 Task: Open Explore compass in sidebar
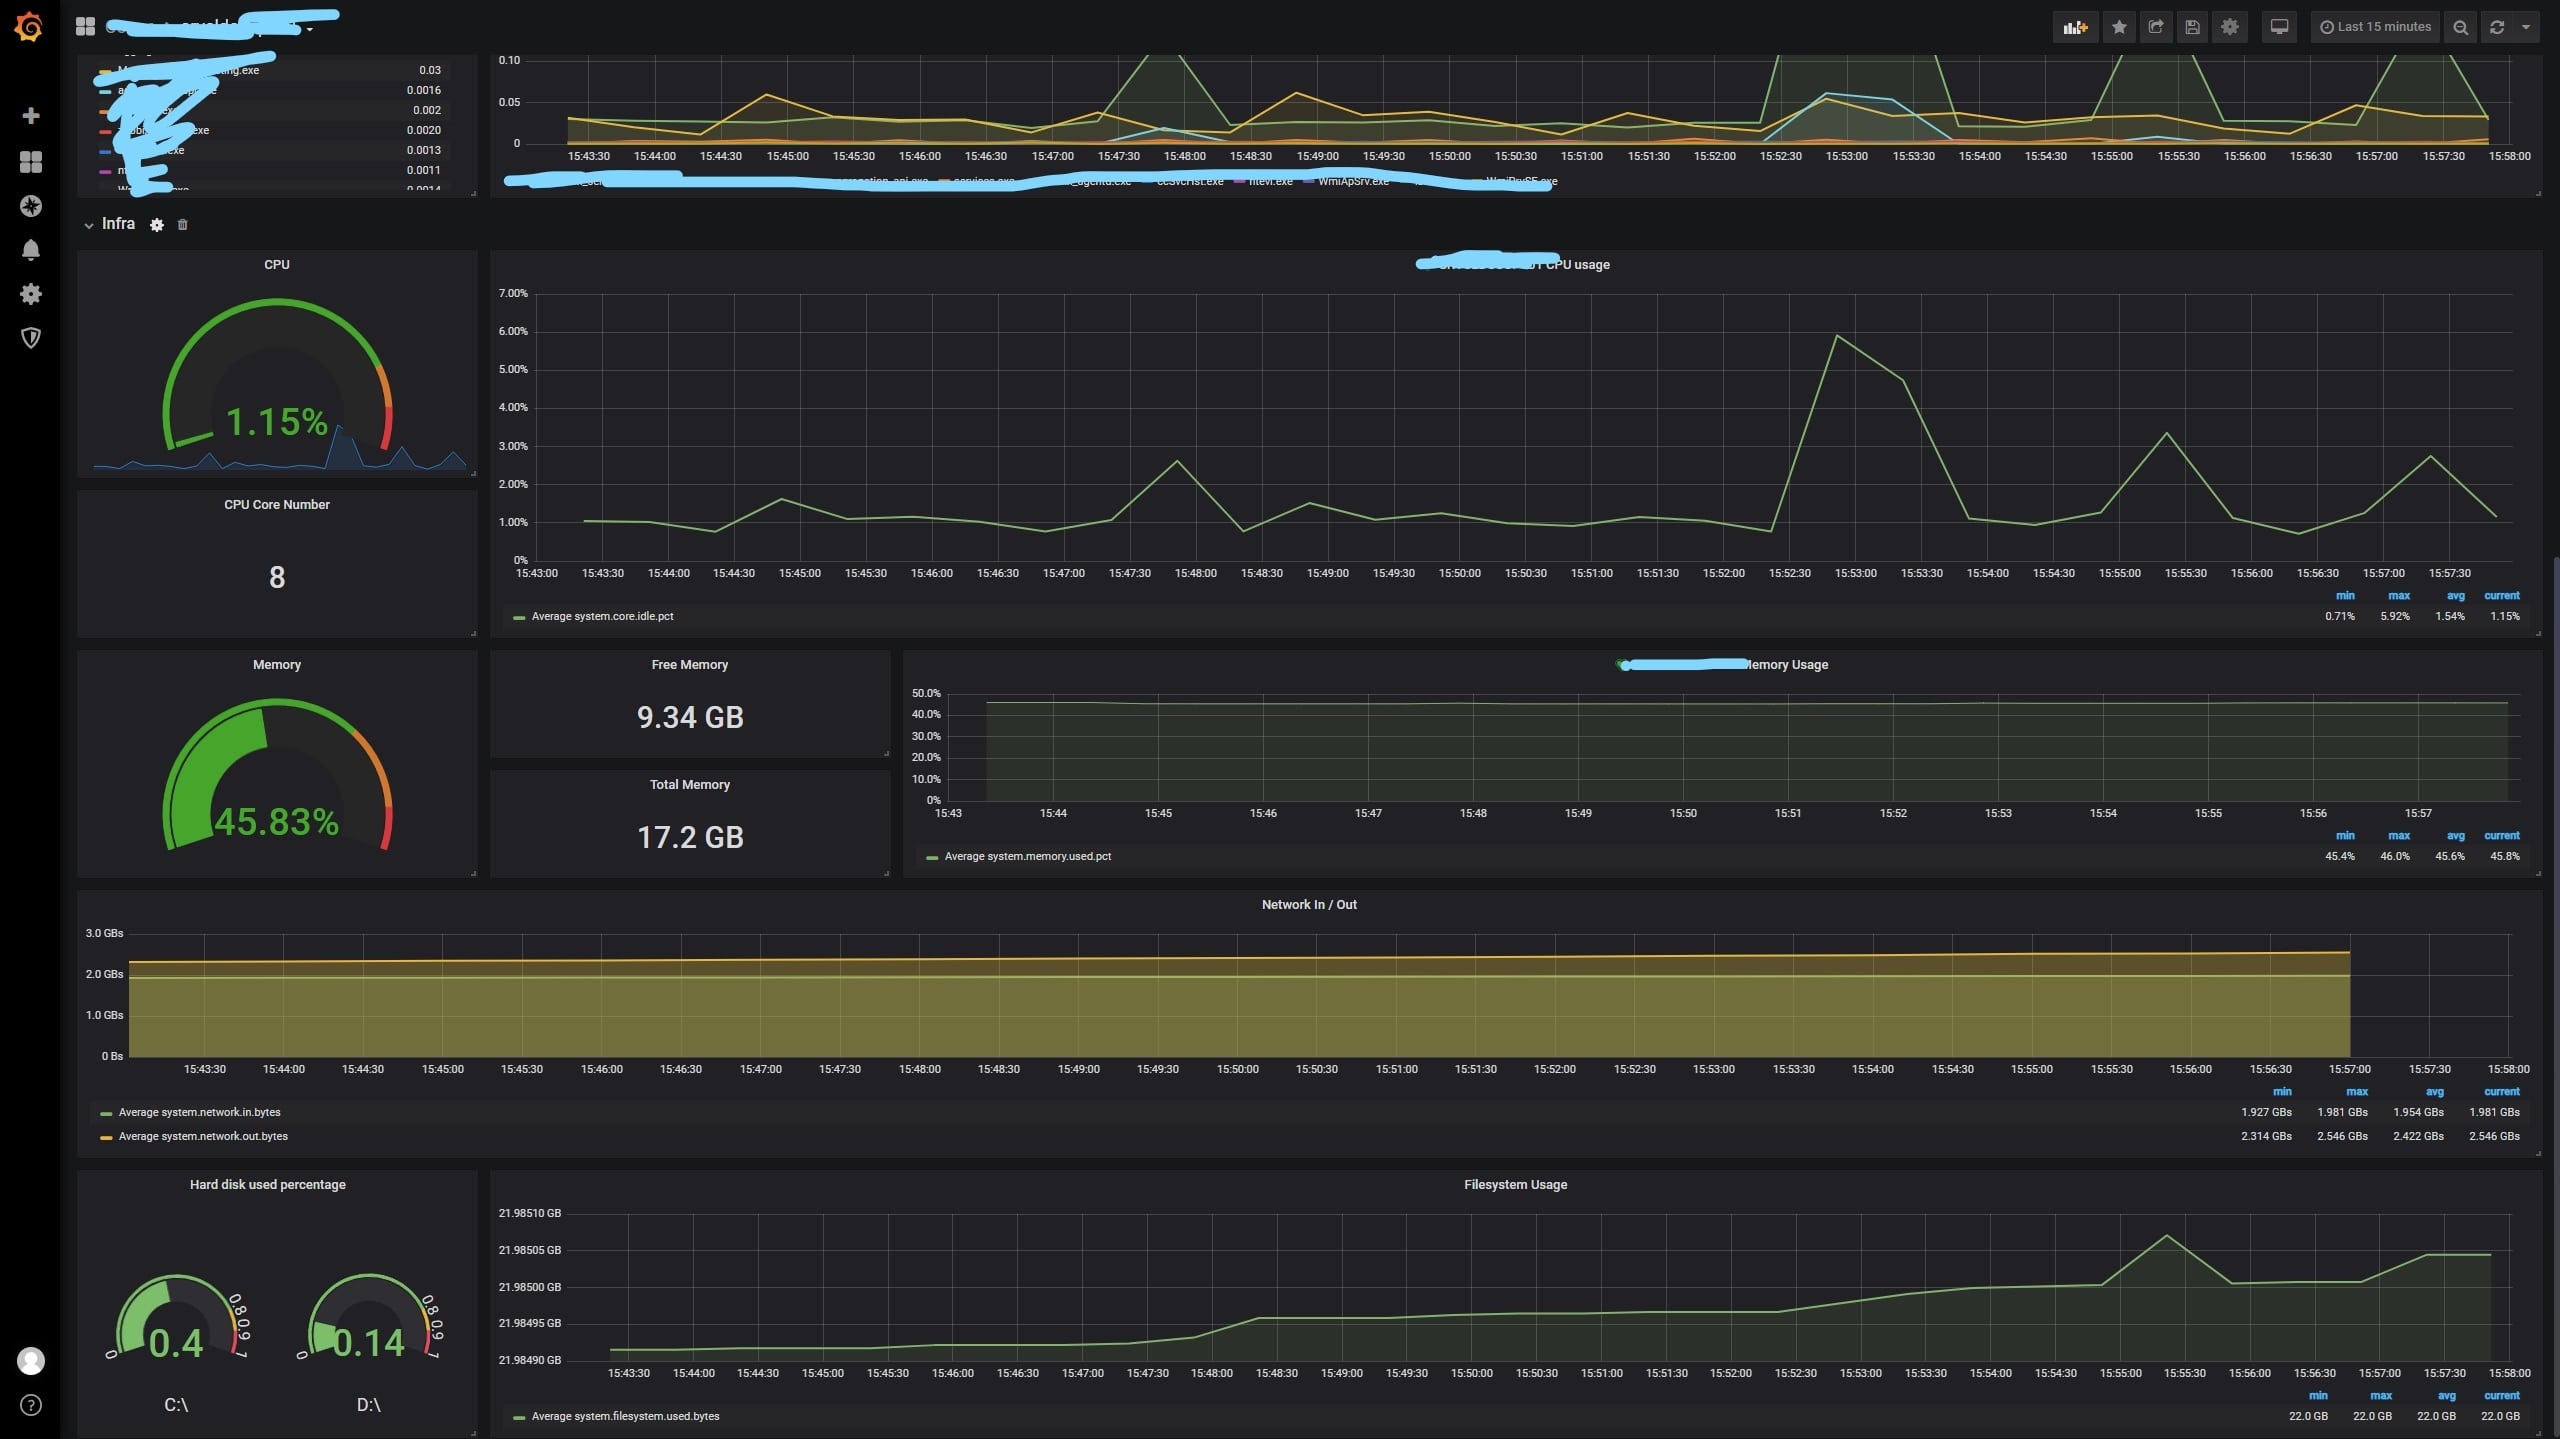pyautogui.click(x=31, y=206)
